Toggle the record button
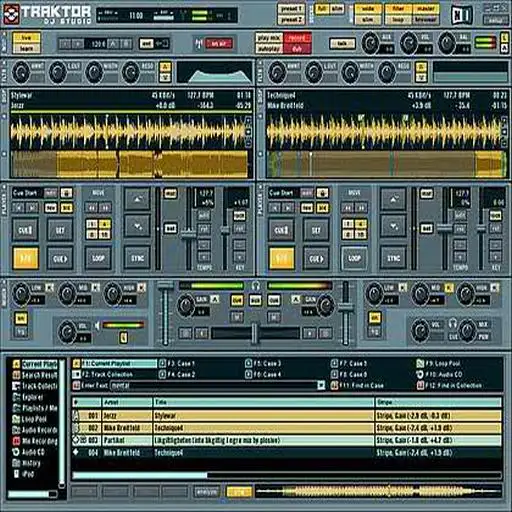 (x=297, y=38)
